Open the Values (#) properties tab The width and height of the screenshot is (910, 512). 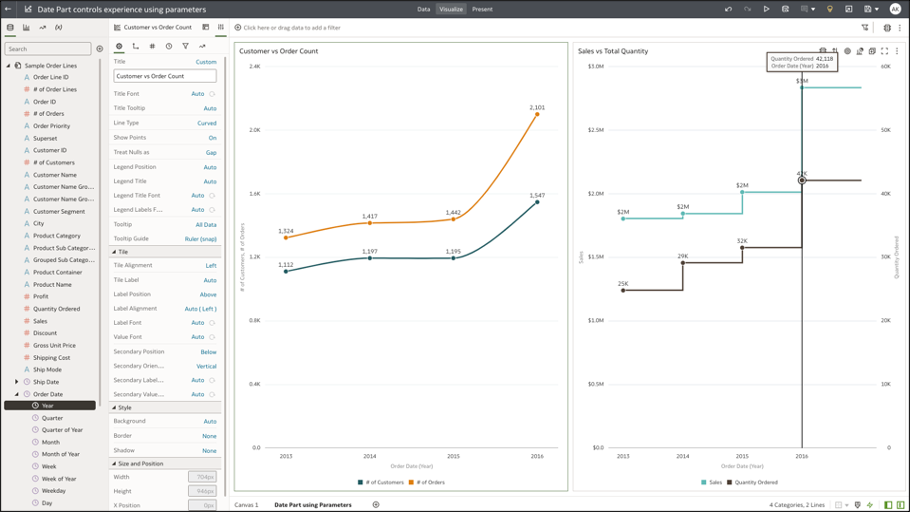point(152,46)
